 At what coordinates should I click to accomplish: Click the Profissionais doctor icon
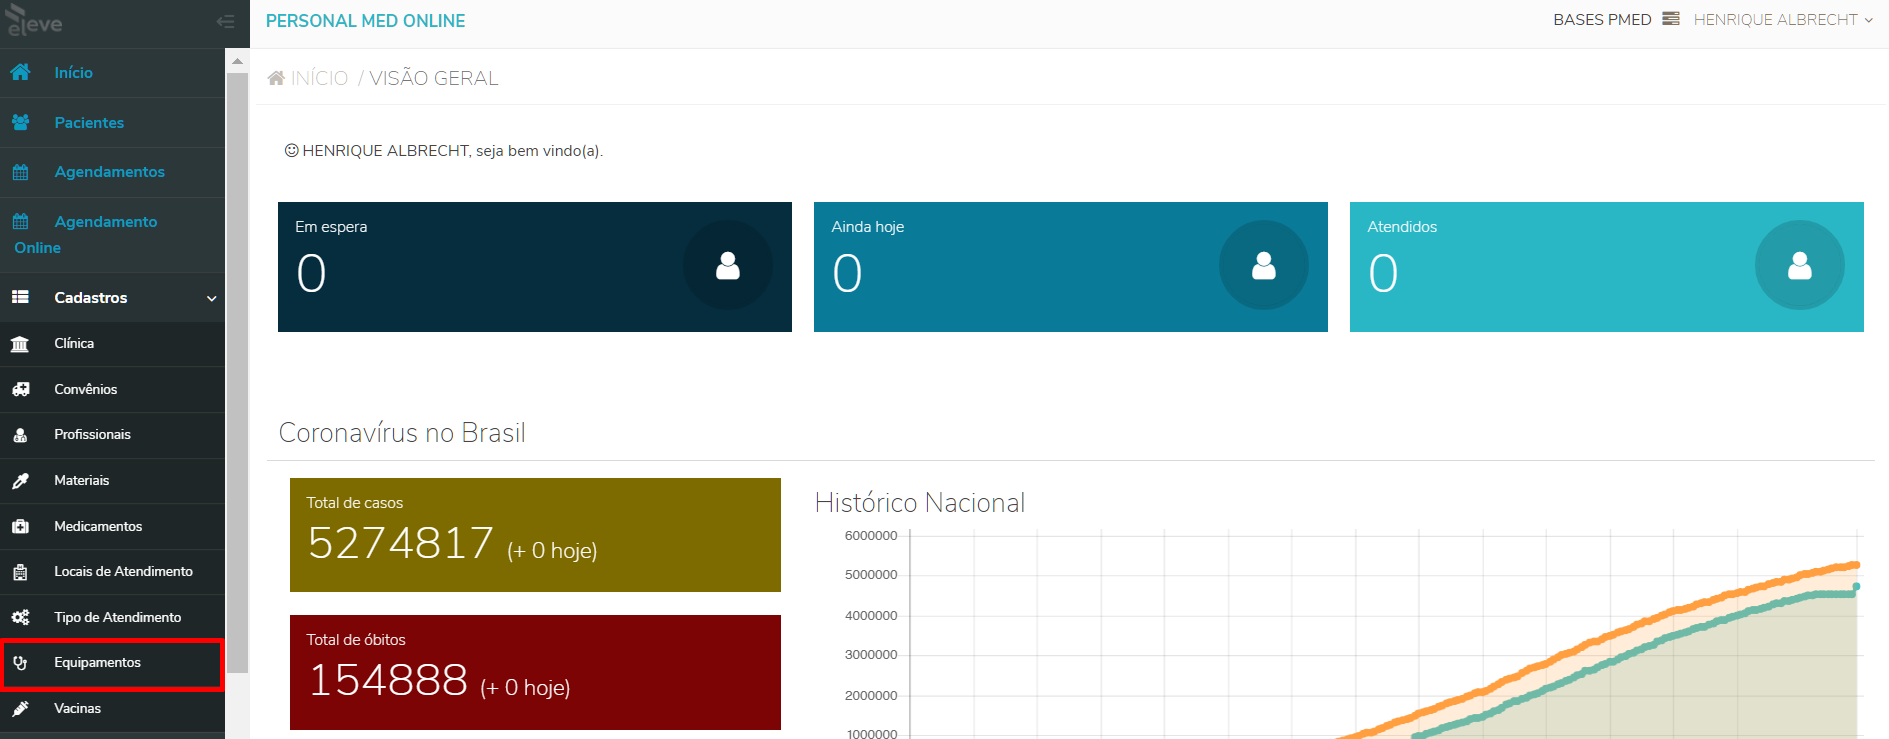point(20,435)
